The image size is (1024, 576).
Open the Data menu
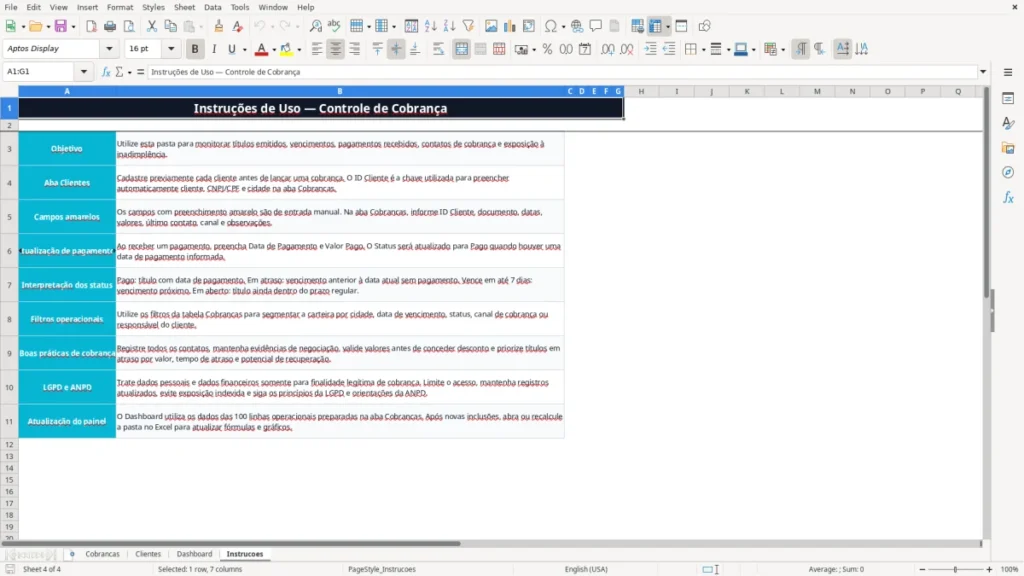pos(212,7)
